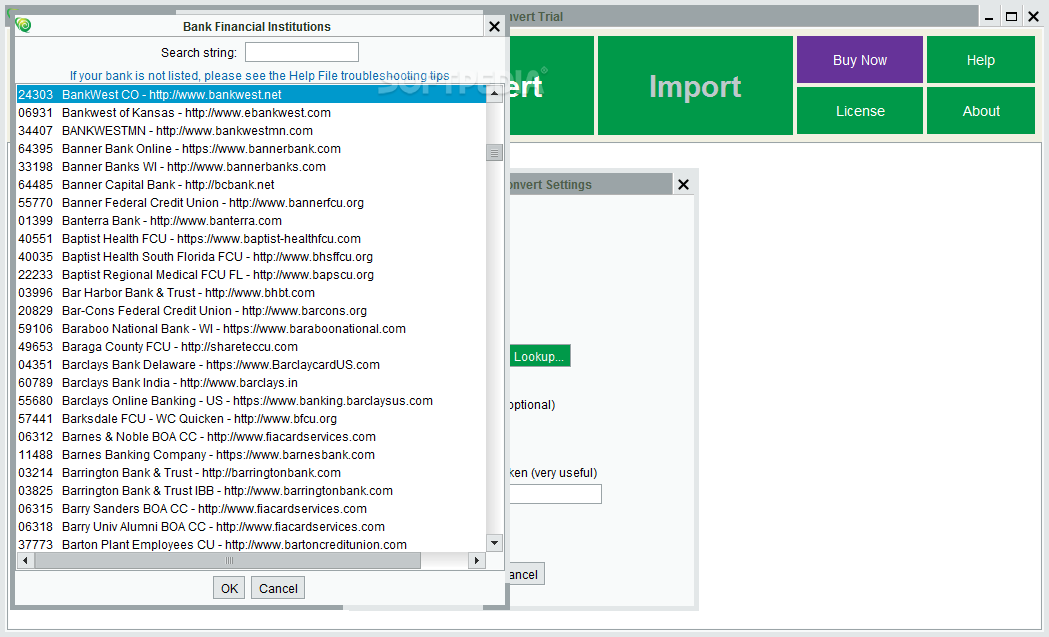Select Banner Capital Bank entry

point(252,185)
